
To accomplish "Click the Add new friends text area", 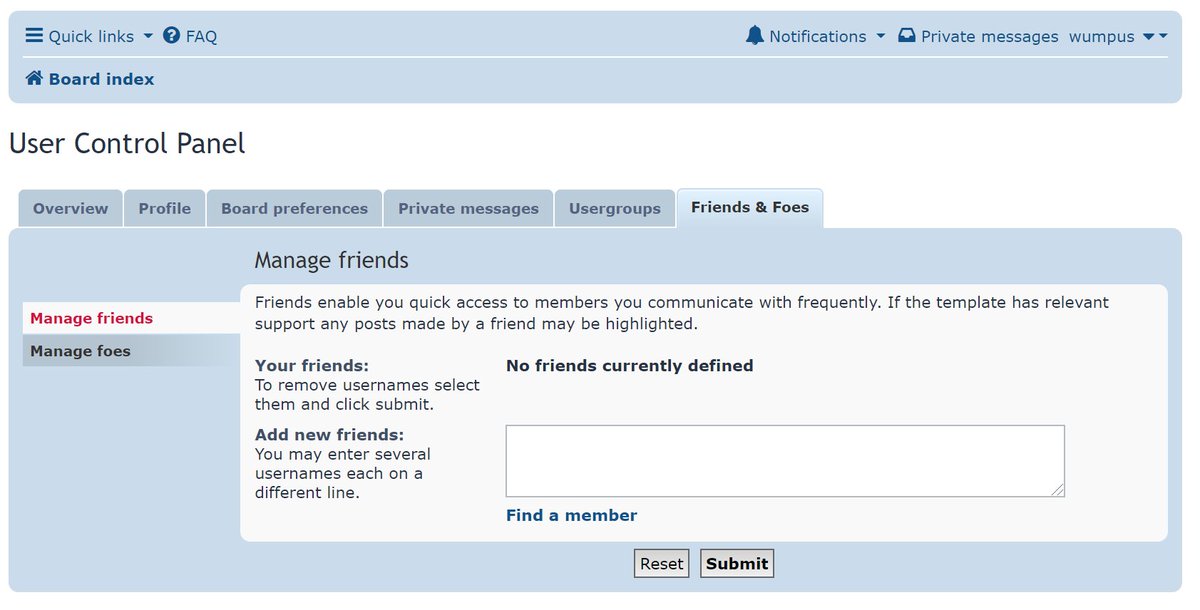I will coord(785,461).
